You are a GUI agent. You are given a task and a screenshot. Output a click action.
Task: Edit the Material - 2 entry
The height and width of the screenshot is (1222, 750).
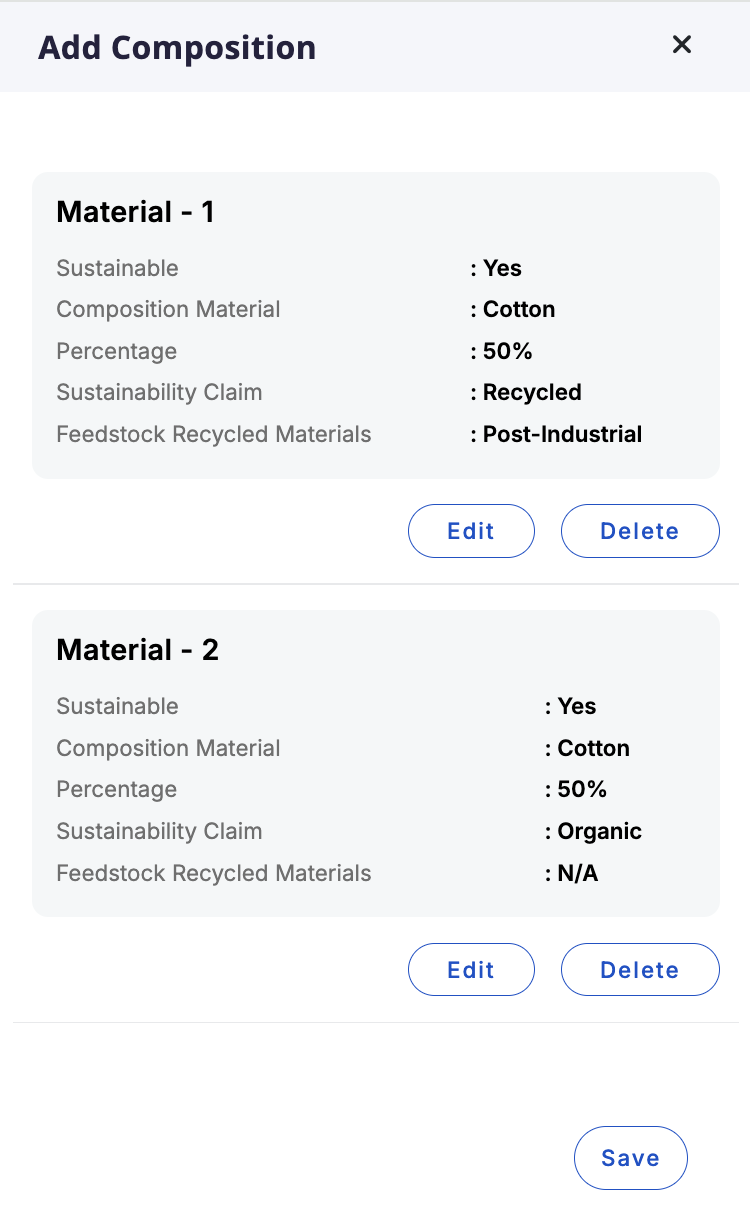point(471,970)
